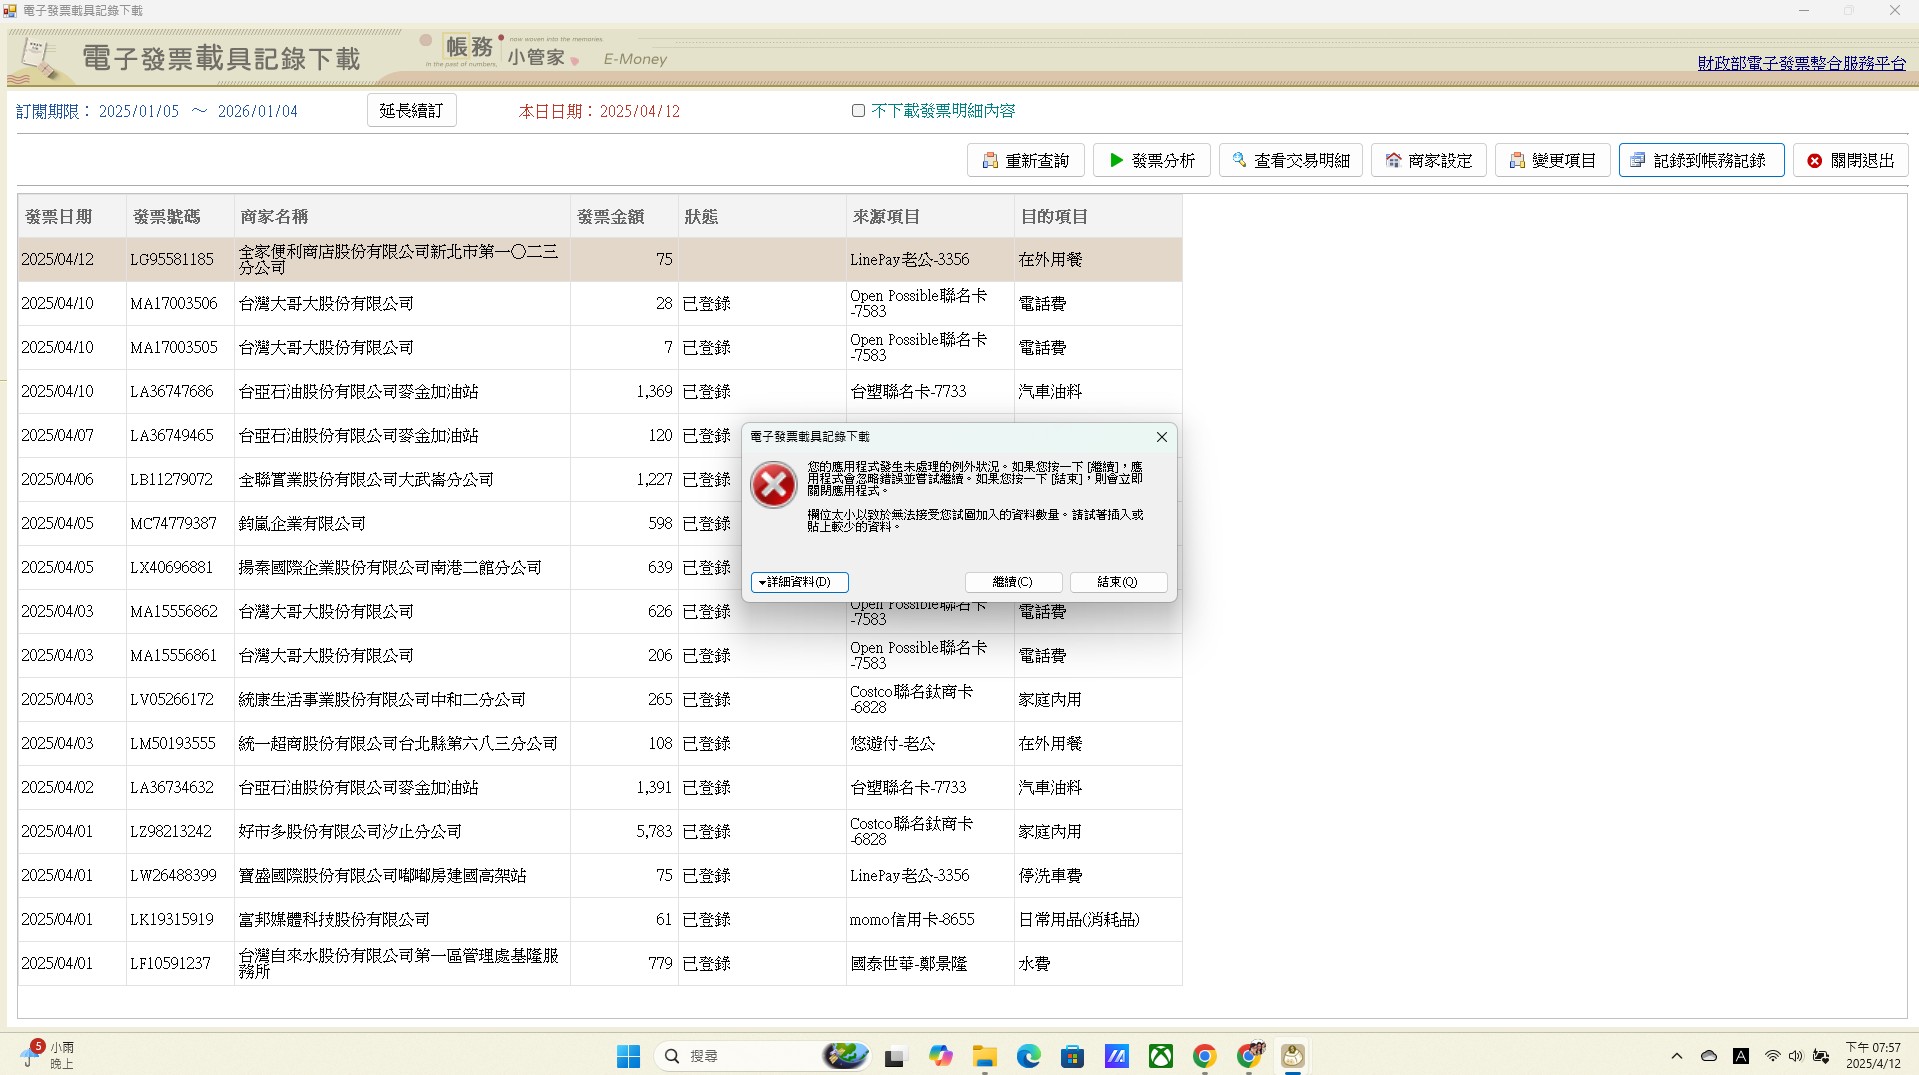Click 結束(Q) in the error dialog
Image resolution: width=1919 pixels, height=1075 pixels.
click(1117, 582)
